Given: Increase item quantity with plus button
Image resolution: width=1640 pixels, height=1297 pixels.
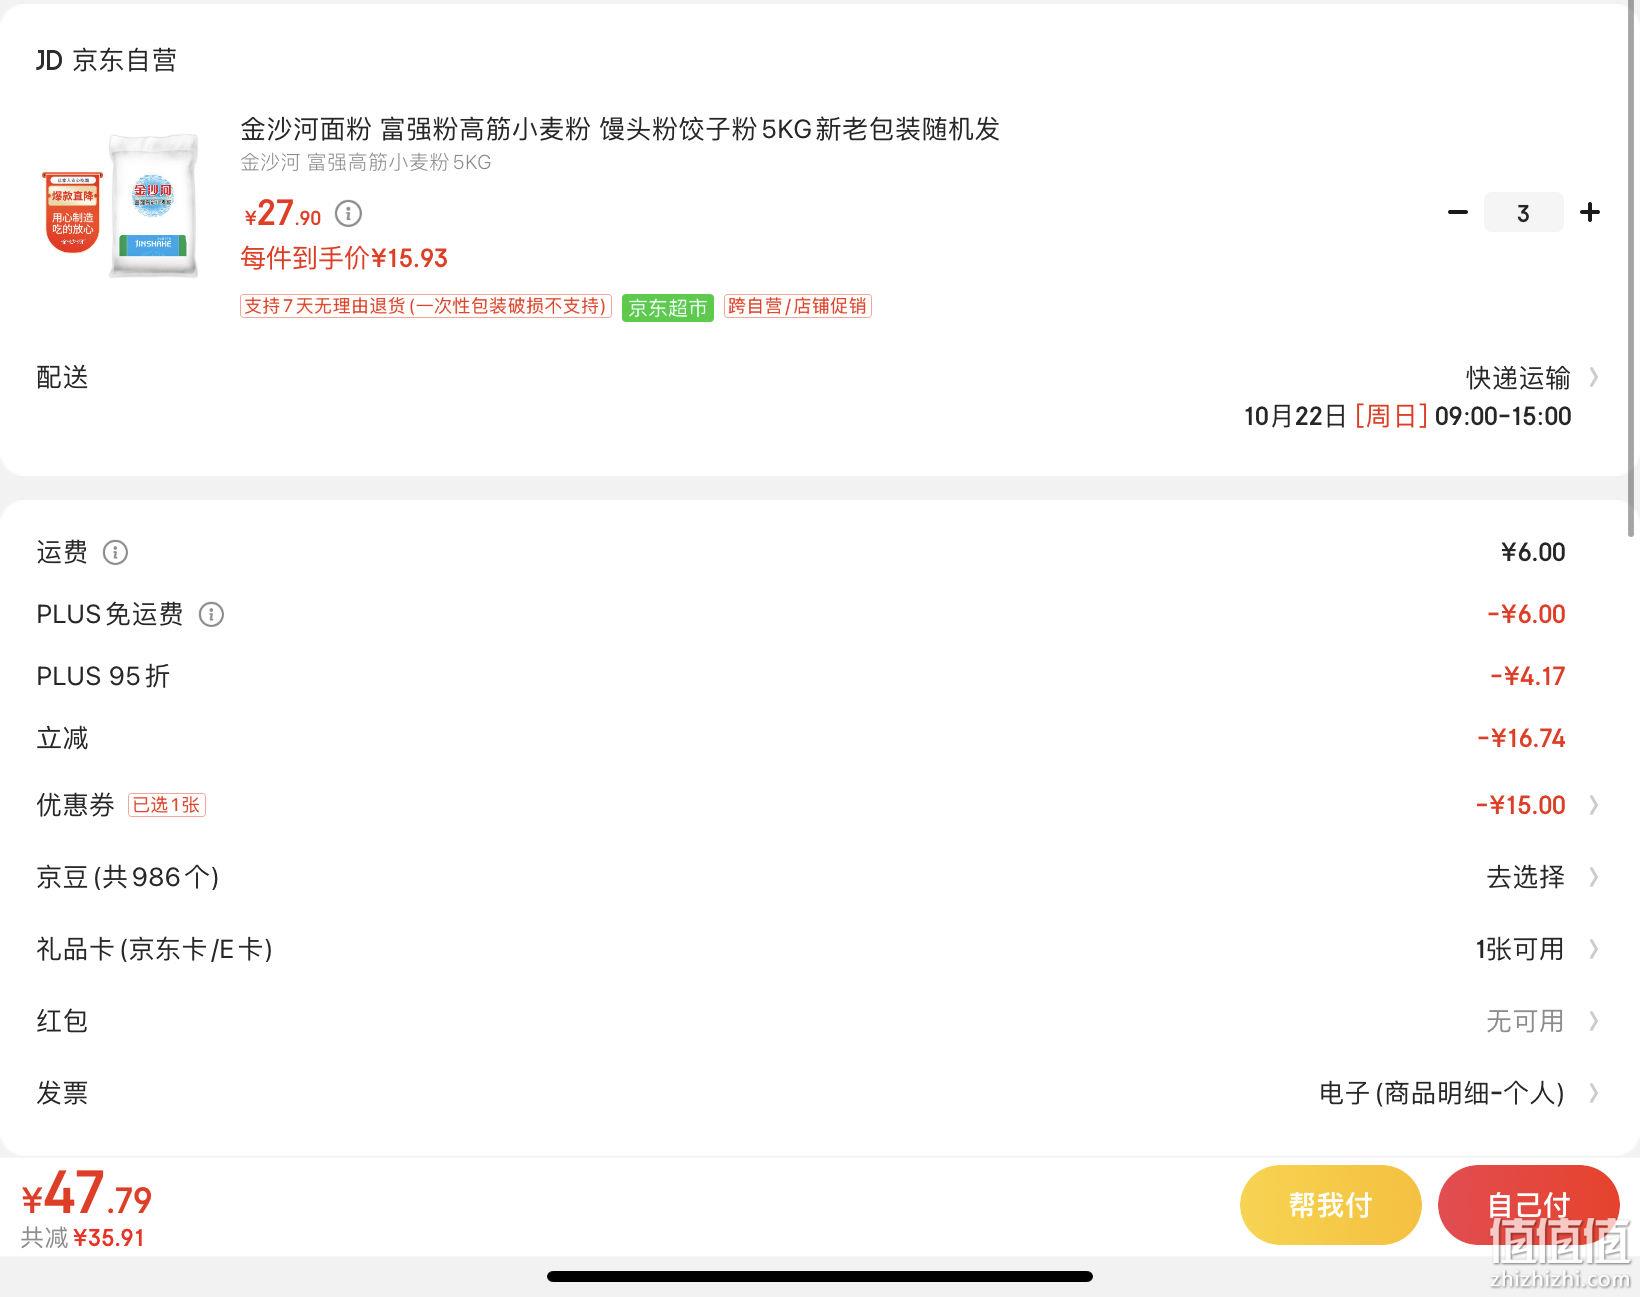Looking at the screenshot, I should [1590, 212].
